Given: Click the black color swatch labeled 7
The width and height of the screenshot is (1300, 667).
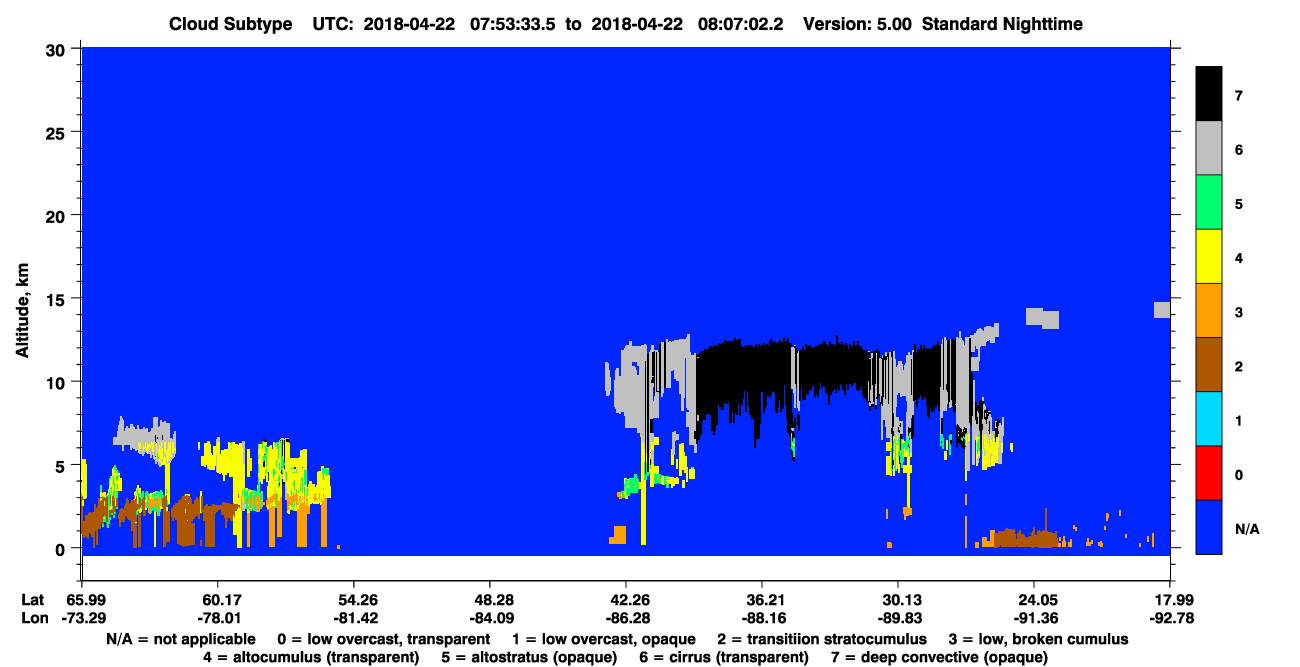Looking at the screenshot, I should pos(1209,94).
